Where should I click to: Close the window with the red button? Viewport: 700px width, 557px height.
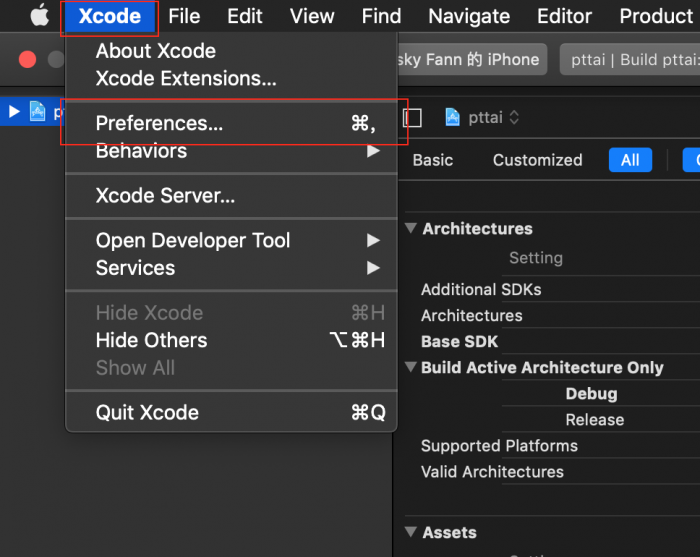27,60
